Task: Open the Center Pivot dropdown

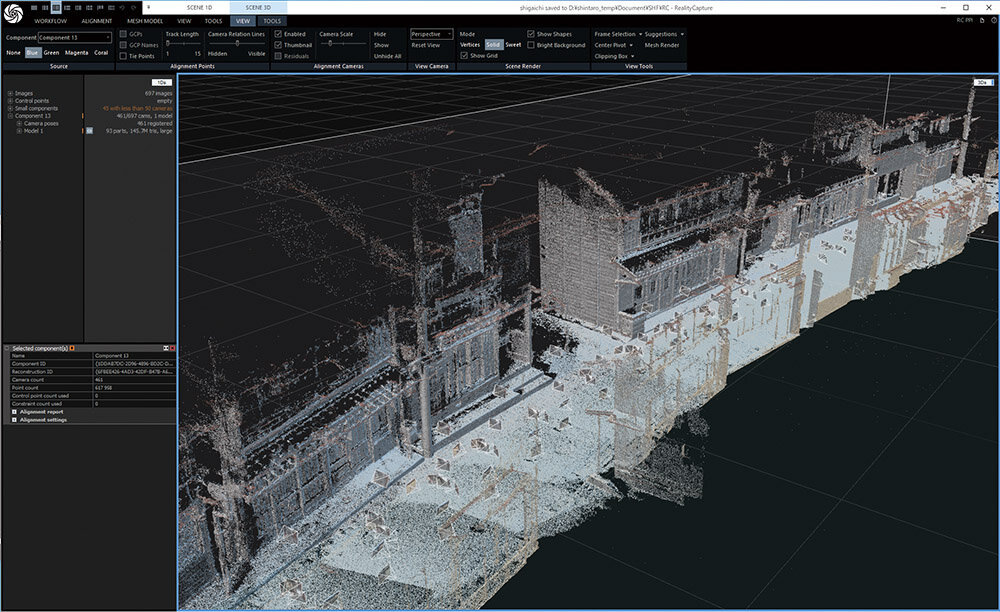Action: click(614, 45)
